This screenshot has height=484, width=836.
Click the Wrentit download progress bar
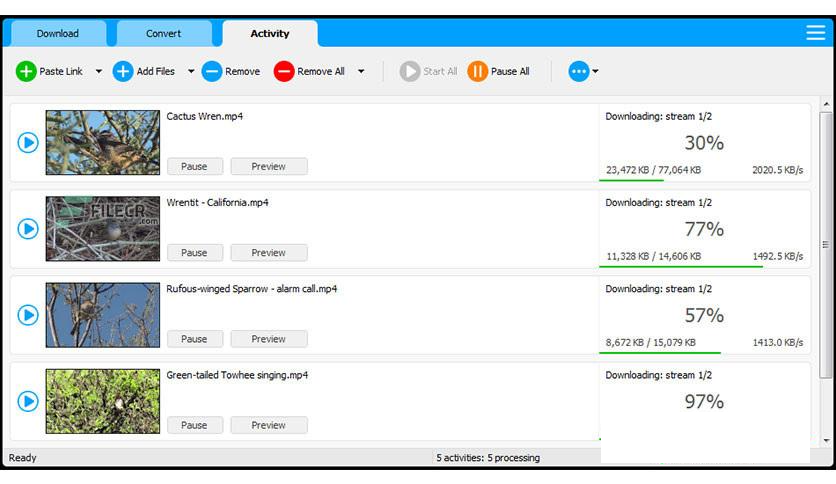pyautogui.click(x=681, y=267)
